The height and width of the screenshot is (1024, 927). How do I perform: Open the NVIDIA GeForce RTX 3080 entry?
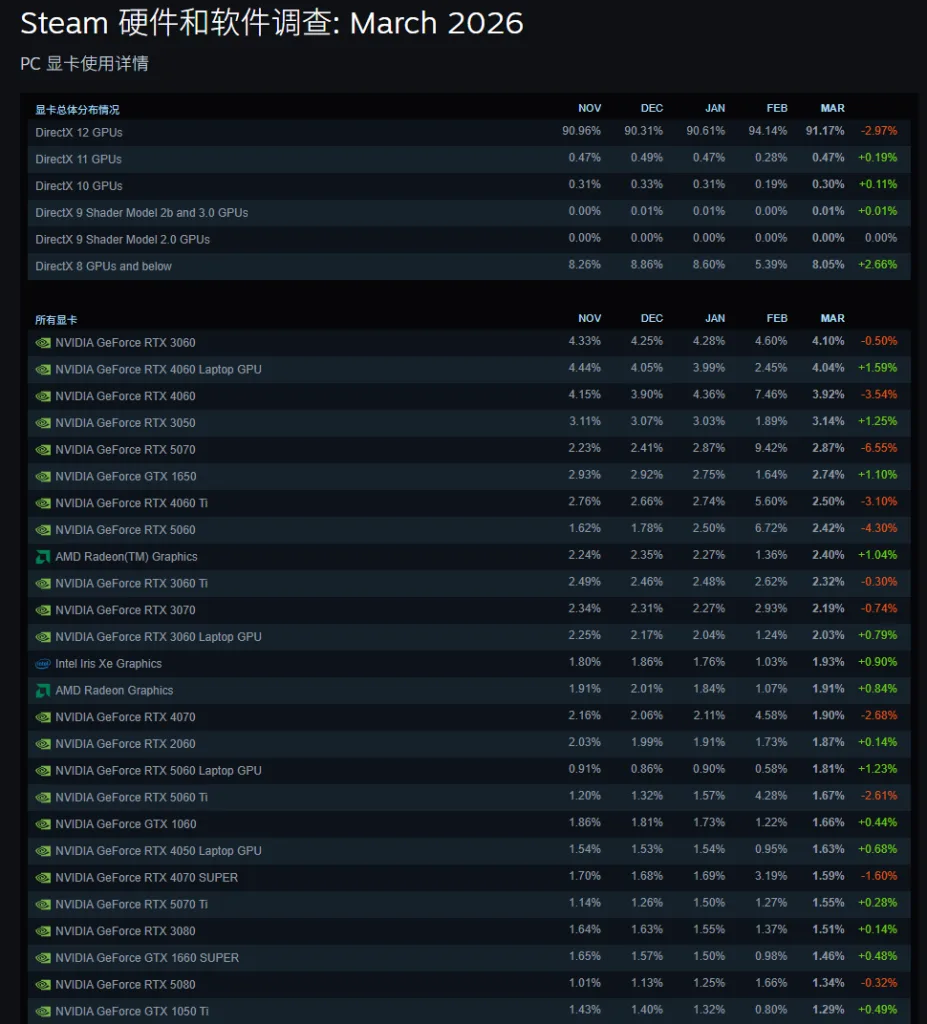pyautogui.click(x=125, y=931)
